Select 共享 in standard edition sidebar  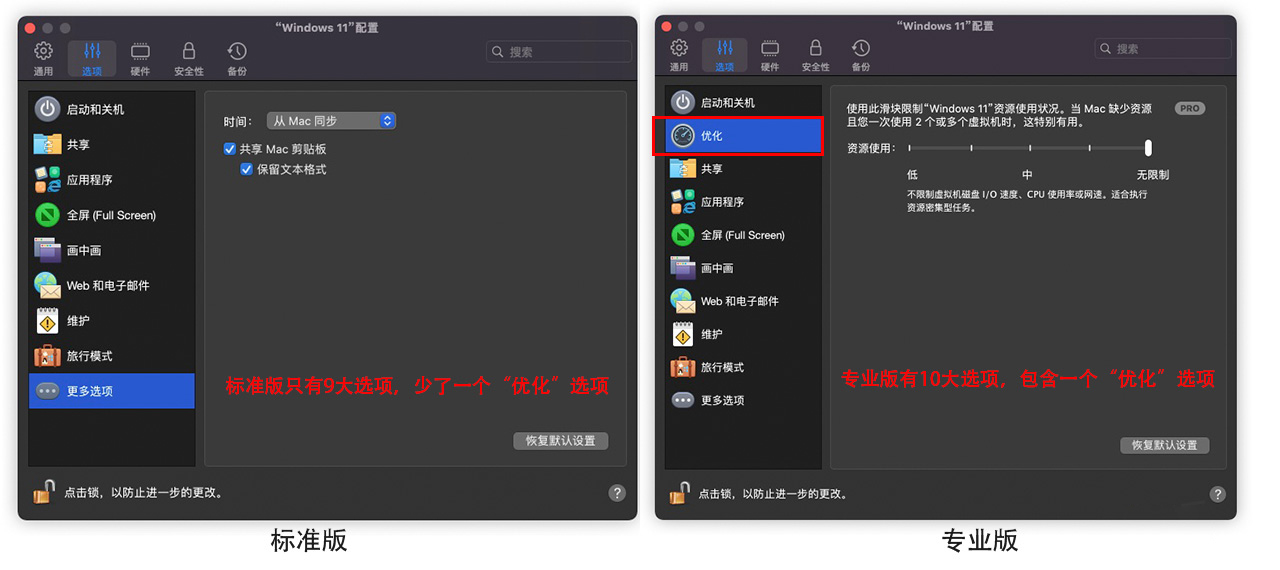pyautogui.click(x=112, y=144)
